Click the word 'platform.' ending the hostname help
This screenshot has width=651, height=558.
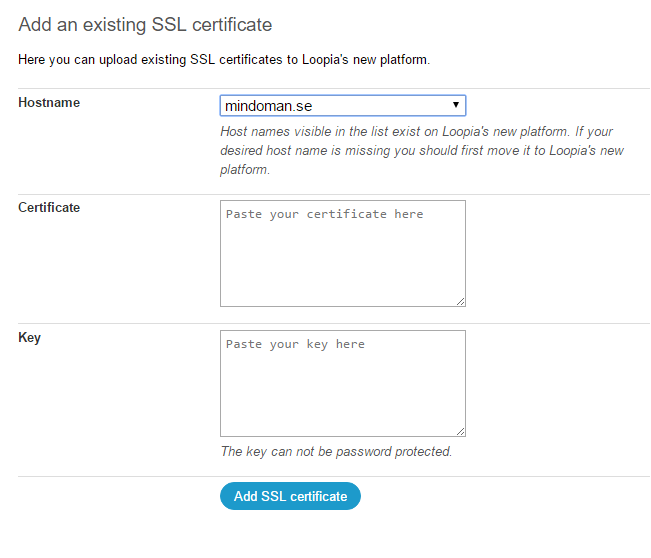[x=245, y=170]
